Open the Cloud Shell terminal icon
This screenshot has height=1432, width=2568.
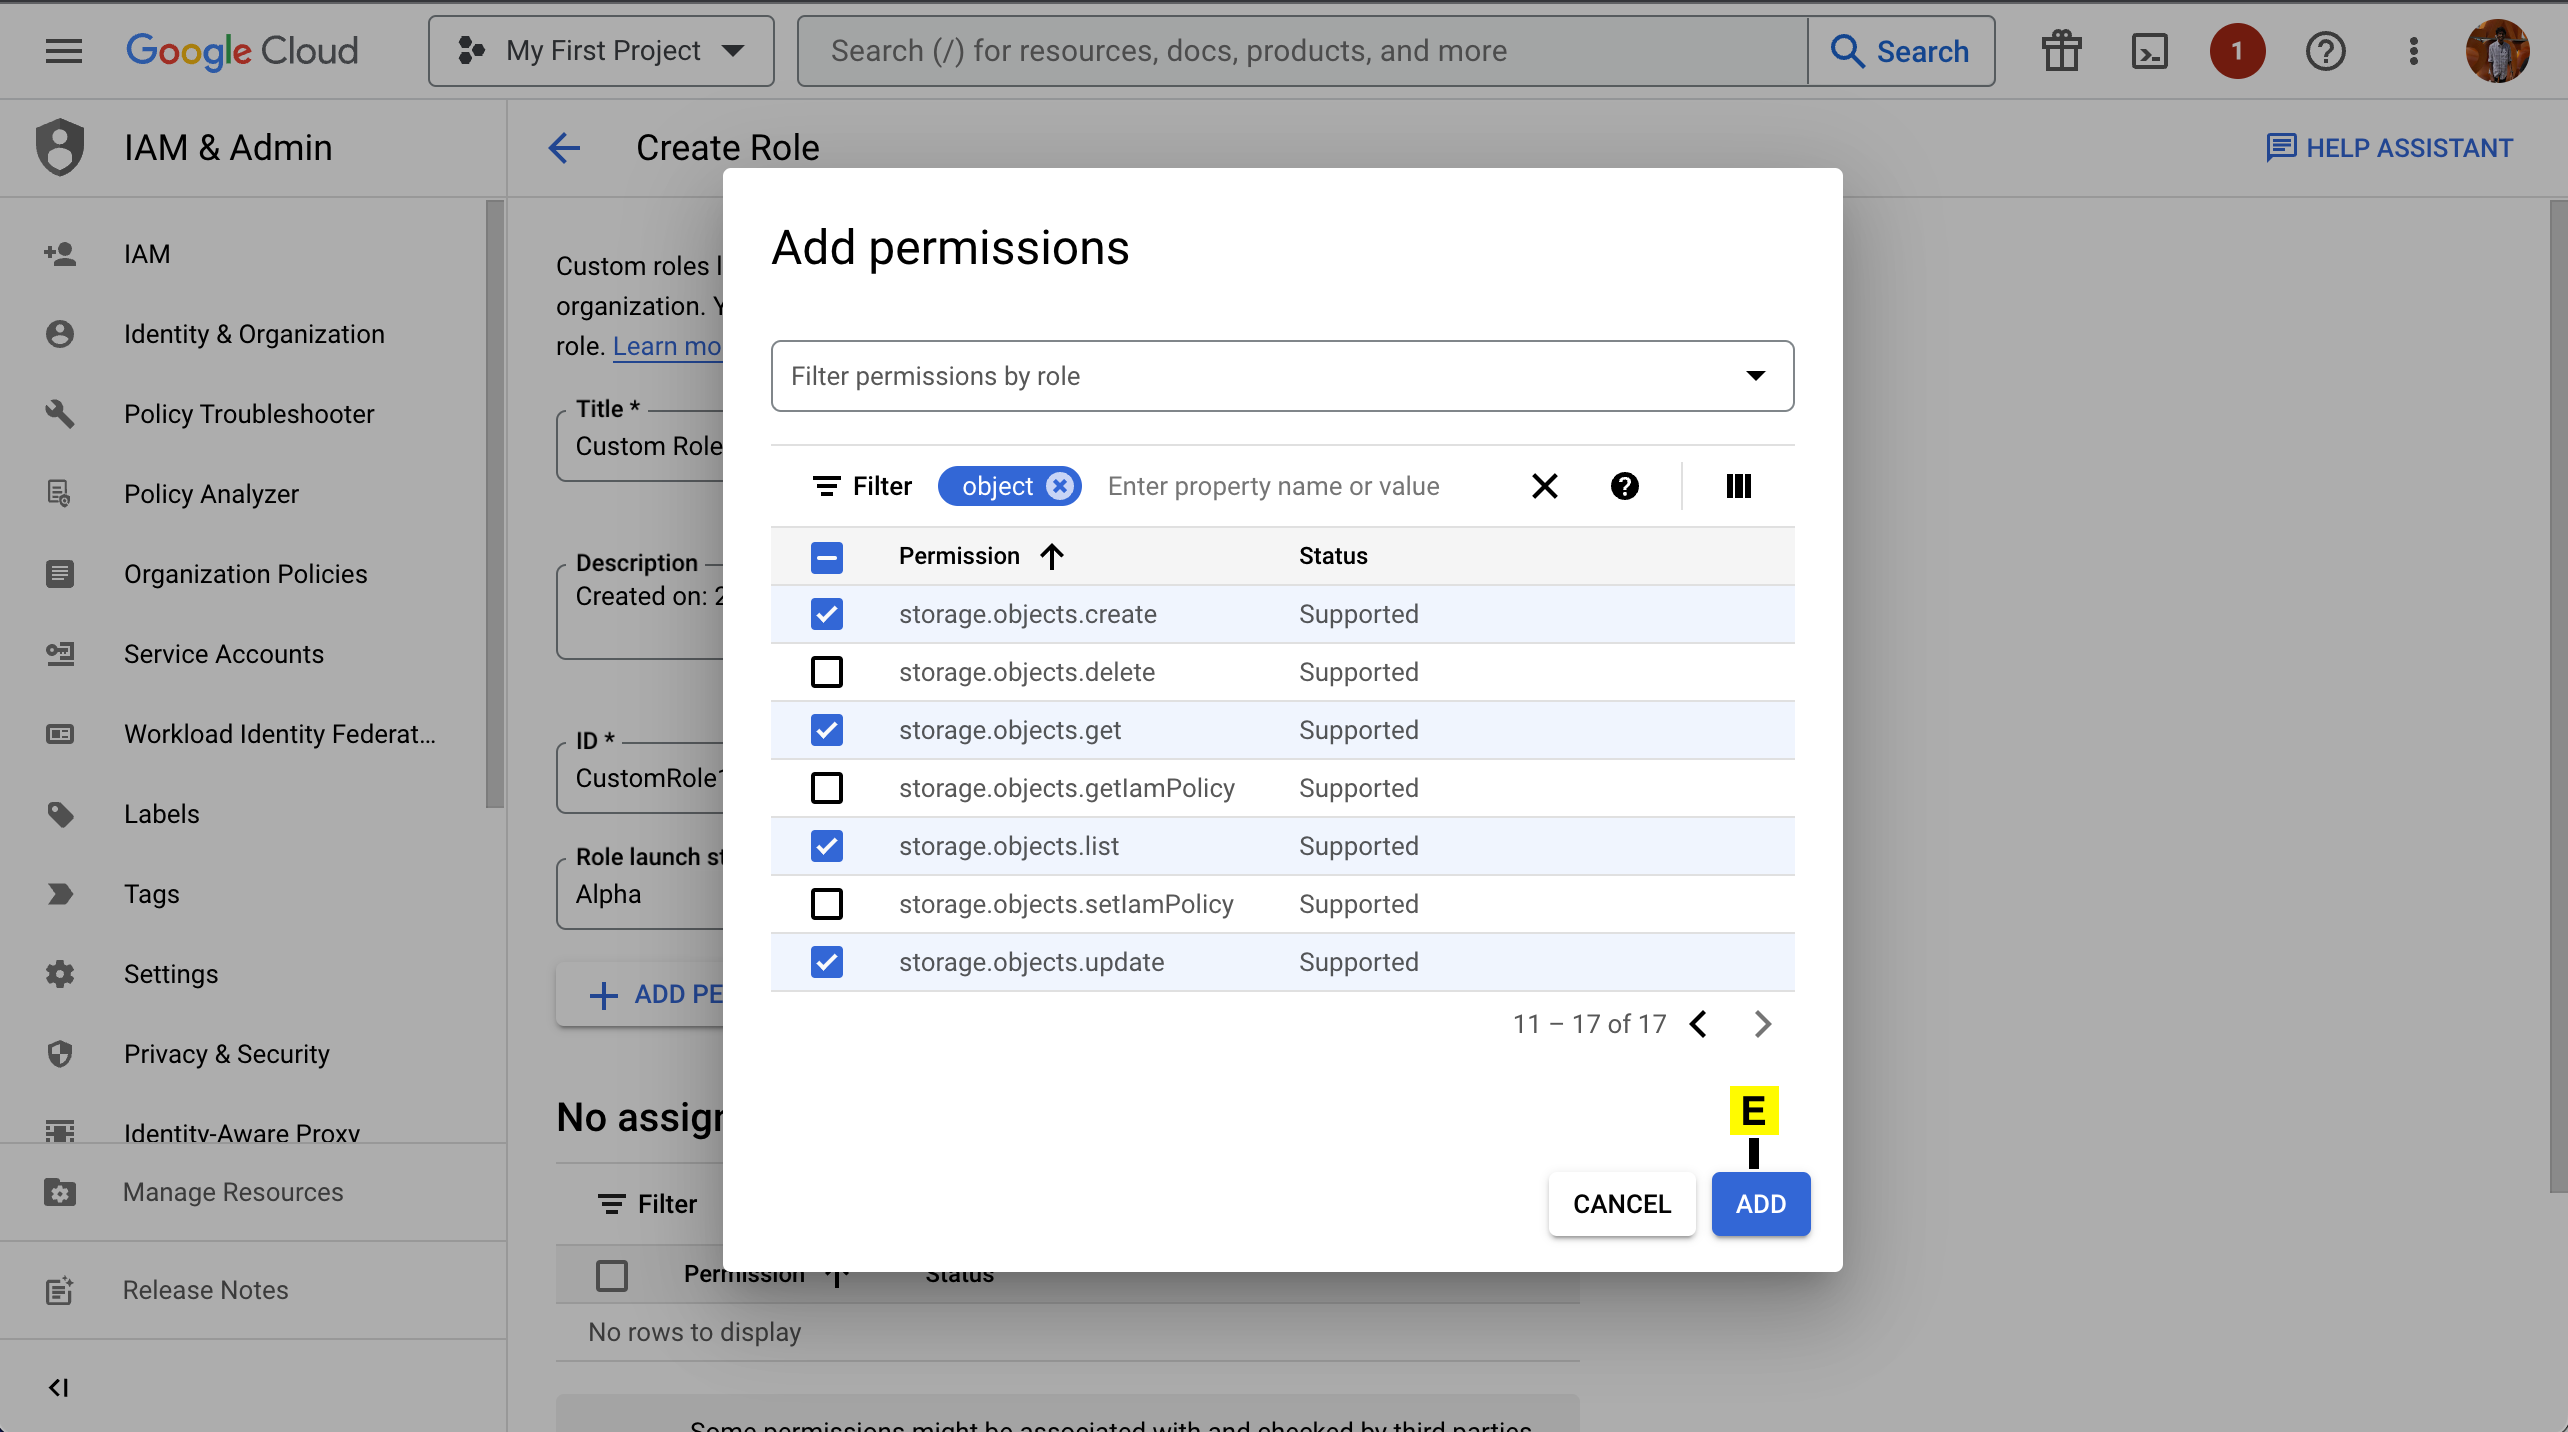2149,51
